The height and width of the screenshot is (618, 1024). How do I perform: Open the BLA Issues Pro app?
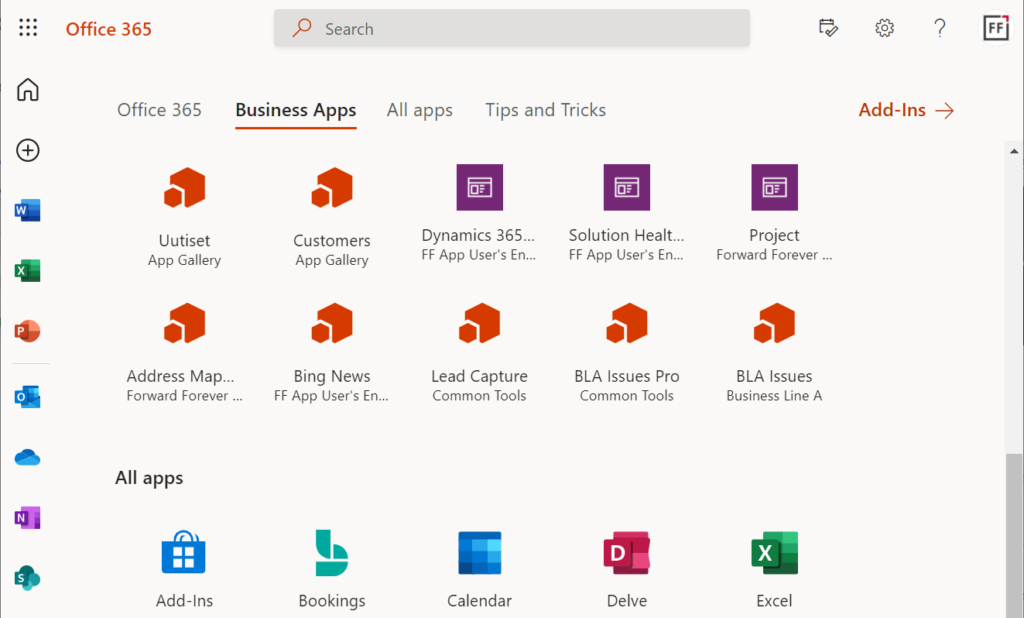pos(626,322)
